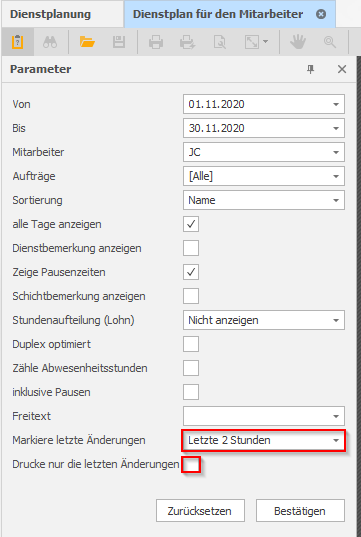
Task: Click the Zurücksetzen button
Action: (x=200, y=511)
